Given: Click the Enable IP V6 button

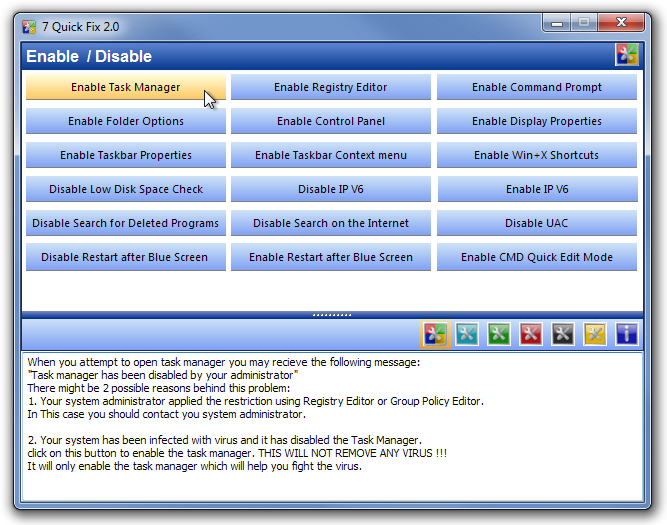Looking at the screenshot, I should 537,189.
